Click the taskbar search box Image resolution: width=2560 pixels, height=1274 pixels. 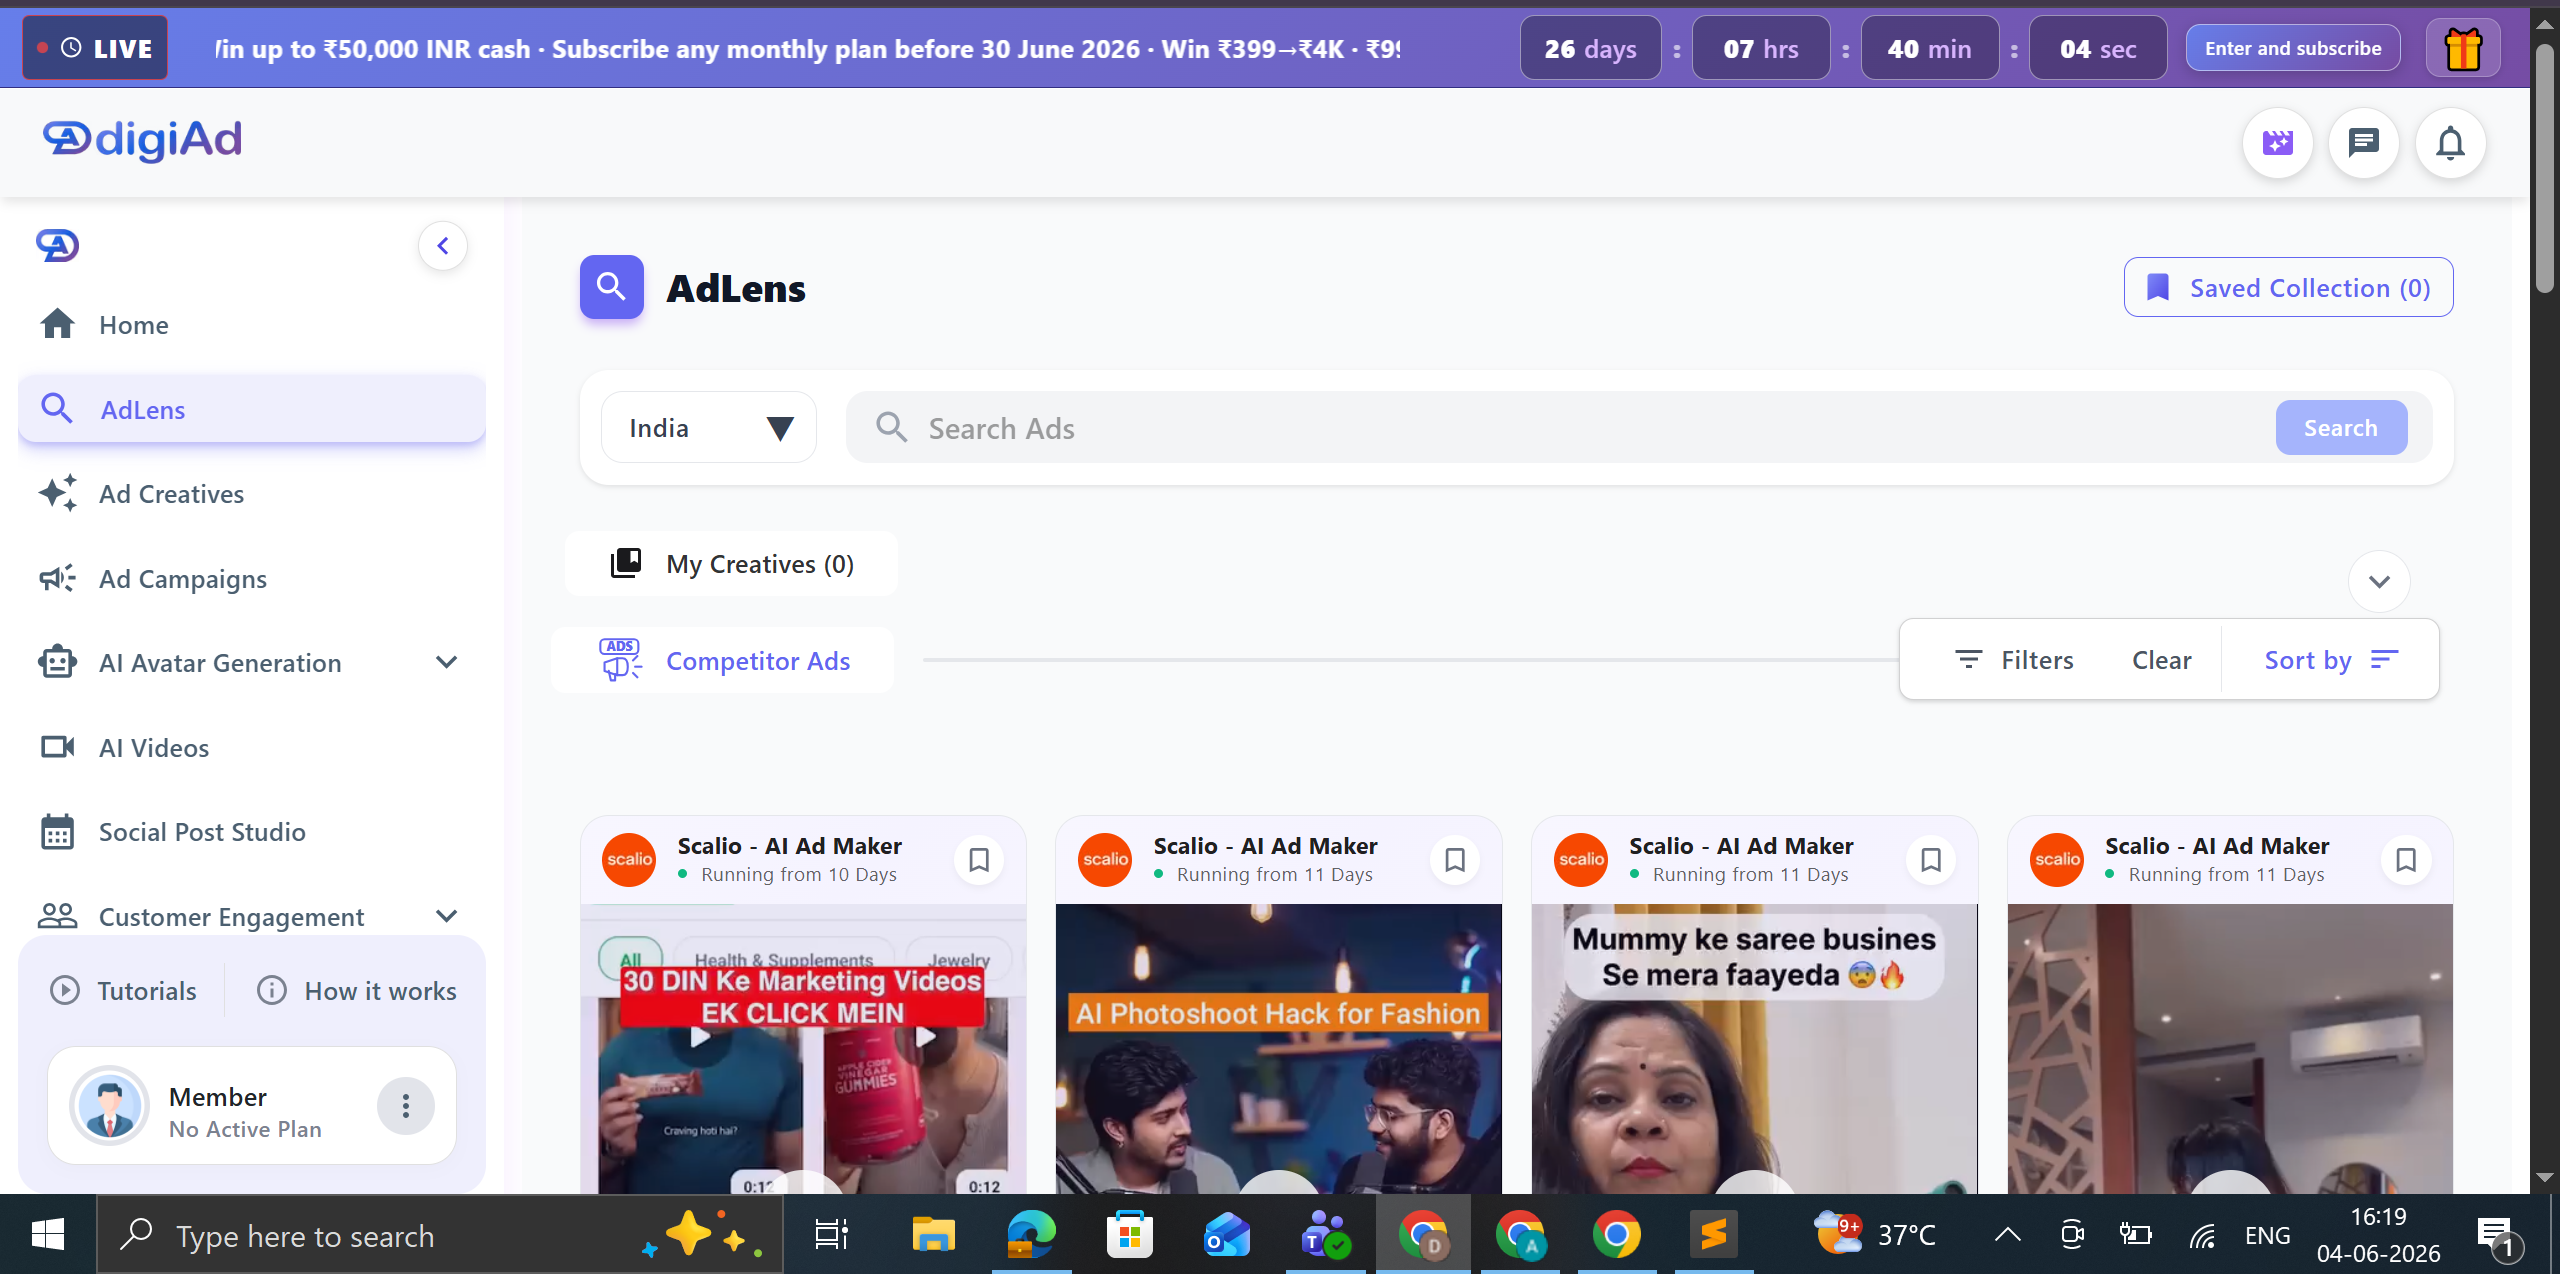pyautogui.click(x=440, y=1235)
